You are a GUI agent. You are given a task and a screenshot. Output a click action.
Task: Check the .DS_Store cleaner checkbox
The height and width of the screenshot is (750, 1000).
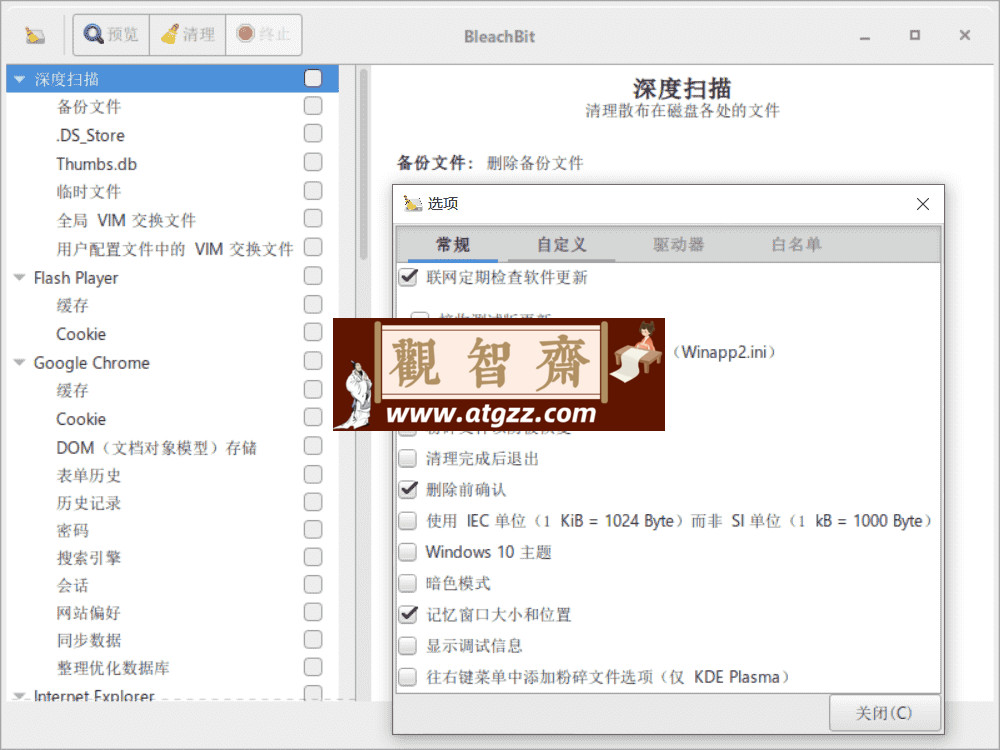click(313, 134)
